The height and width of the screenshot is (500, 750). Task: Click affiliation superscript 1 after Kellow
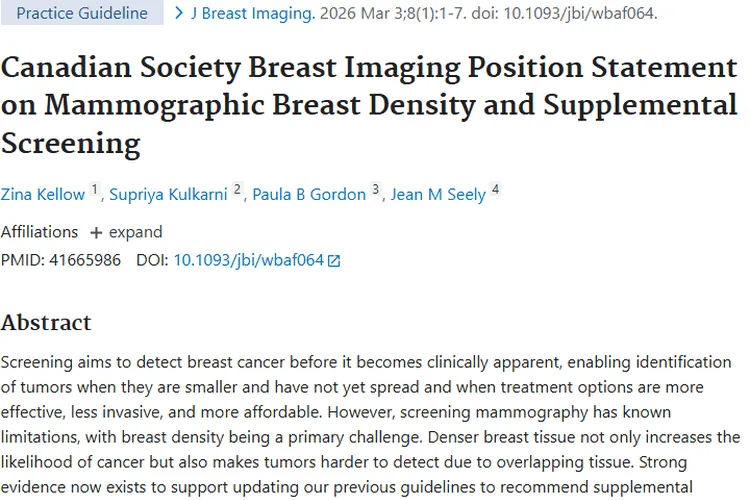95,189
